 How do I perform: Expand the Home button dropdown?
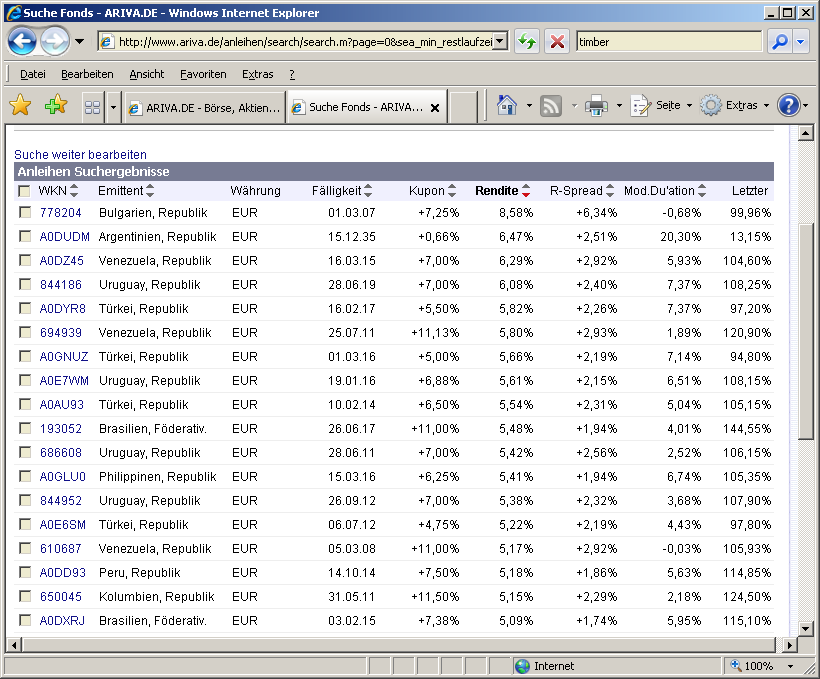[x=529, y=106]
